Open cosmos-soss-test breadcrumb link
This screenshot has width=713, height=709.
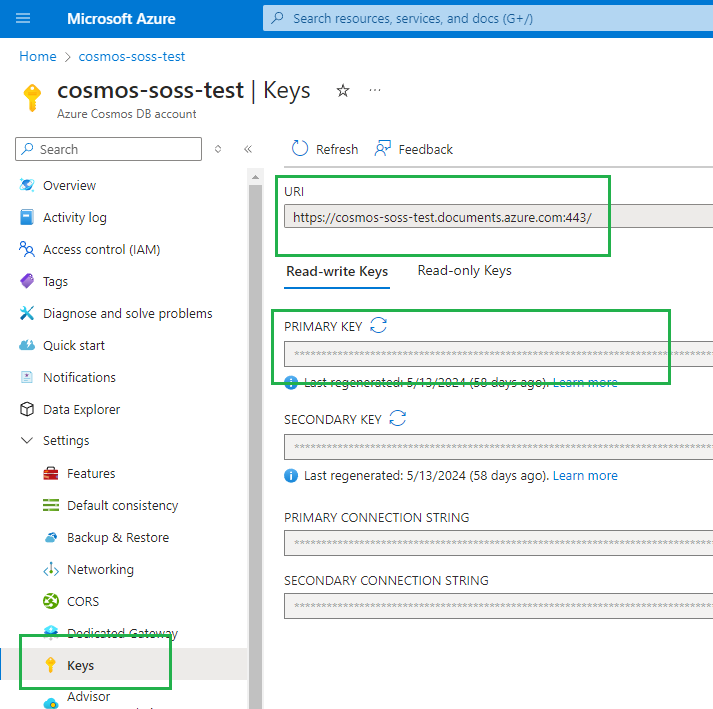point(132,56)
